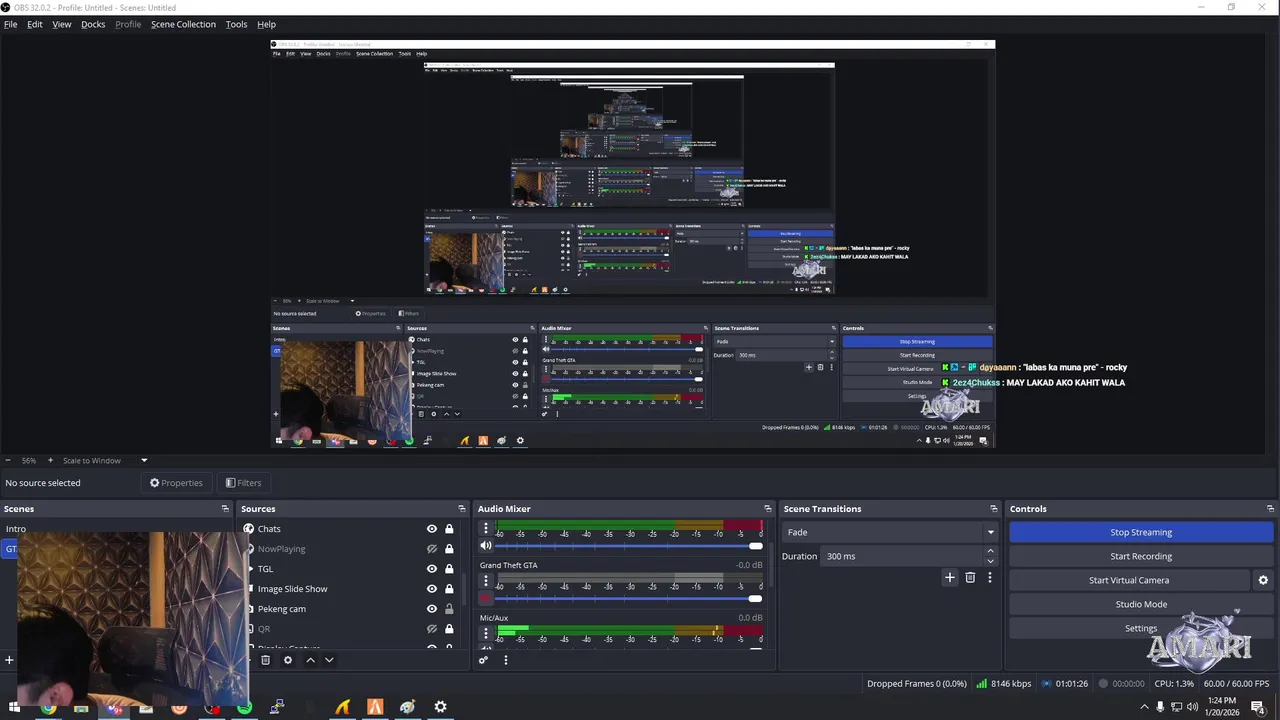The width and height of the screenshot is (1280, 720).
Task: Increase transition duration with up arrow
Action: (x=991, y=551)
